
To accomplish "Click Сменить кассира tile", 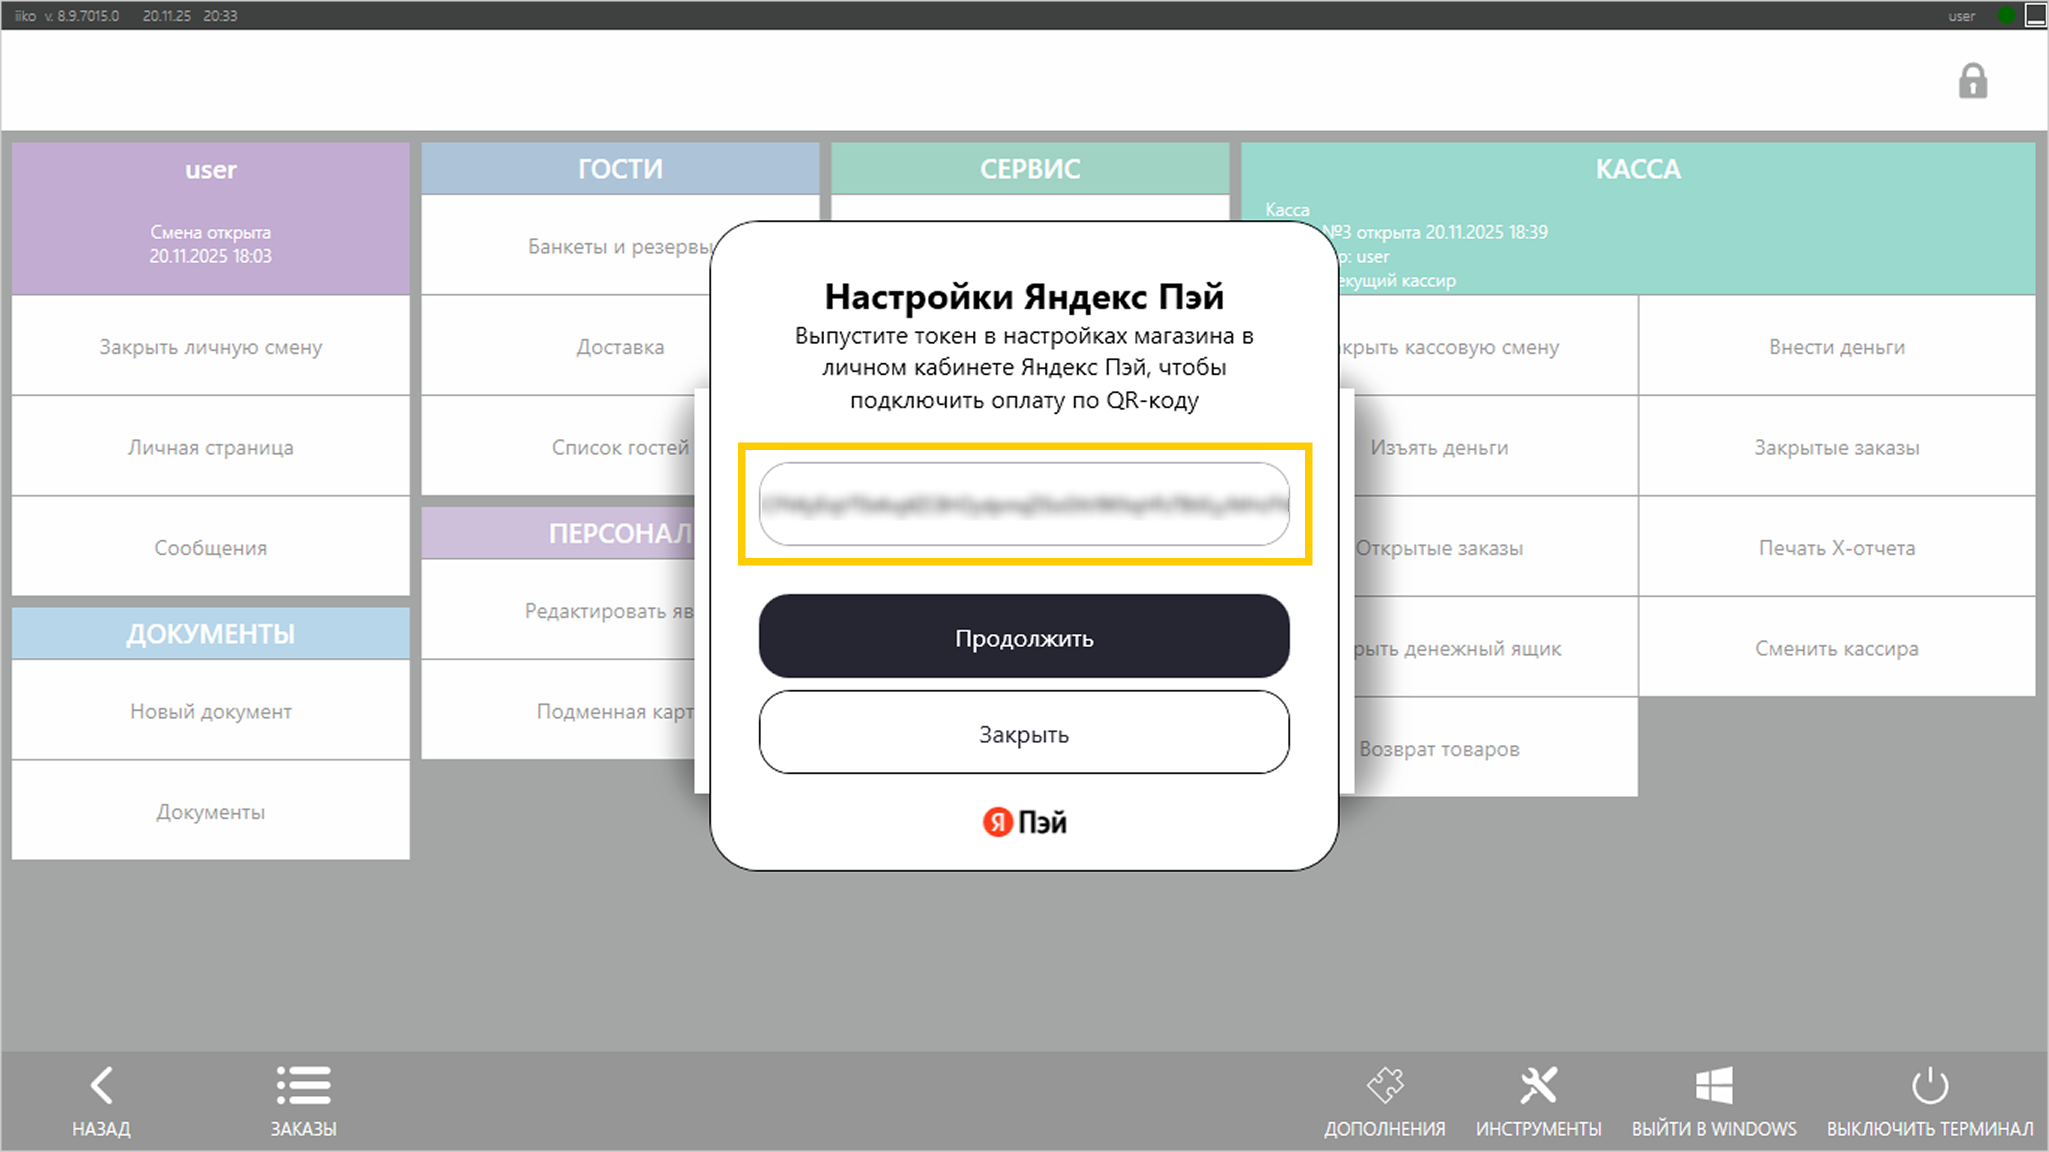I will point(1837,647).
